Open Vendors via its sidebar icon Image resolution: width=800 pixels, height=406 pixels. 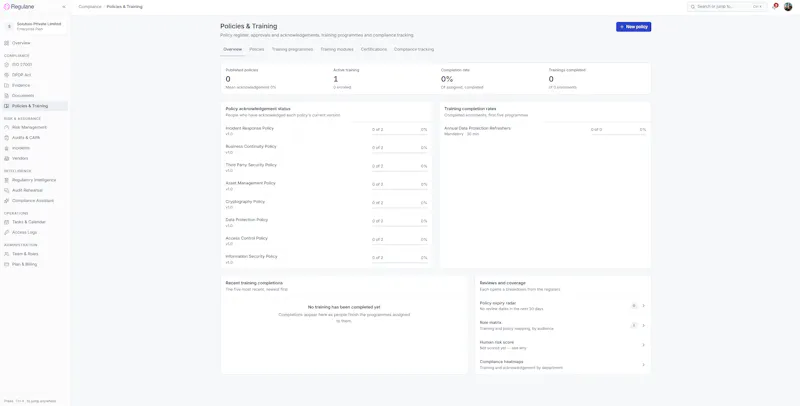[x=7, y=159]
